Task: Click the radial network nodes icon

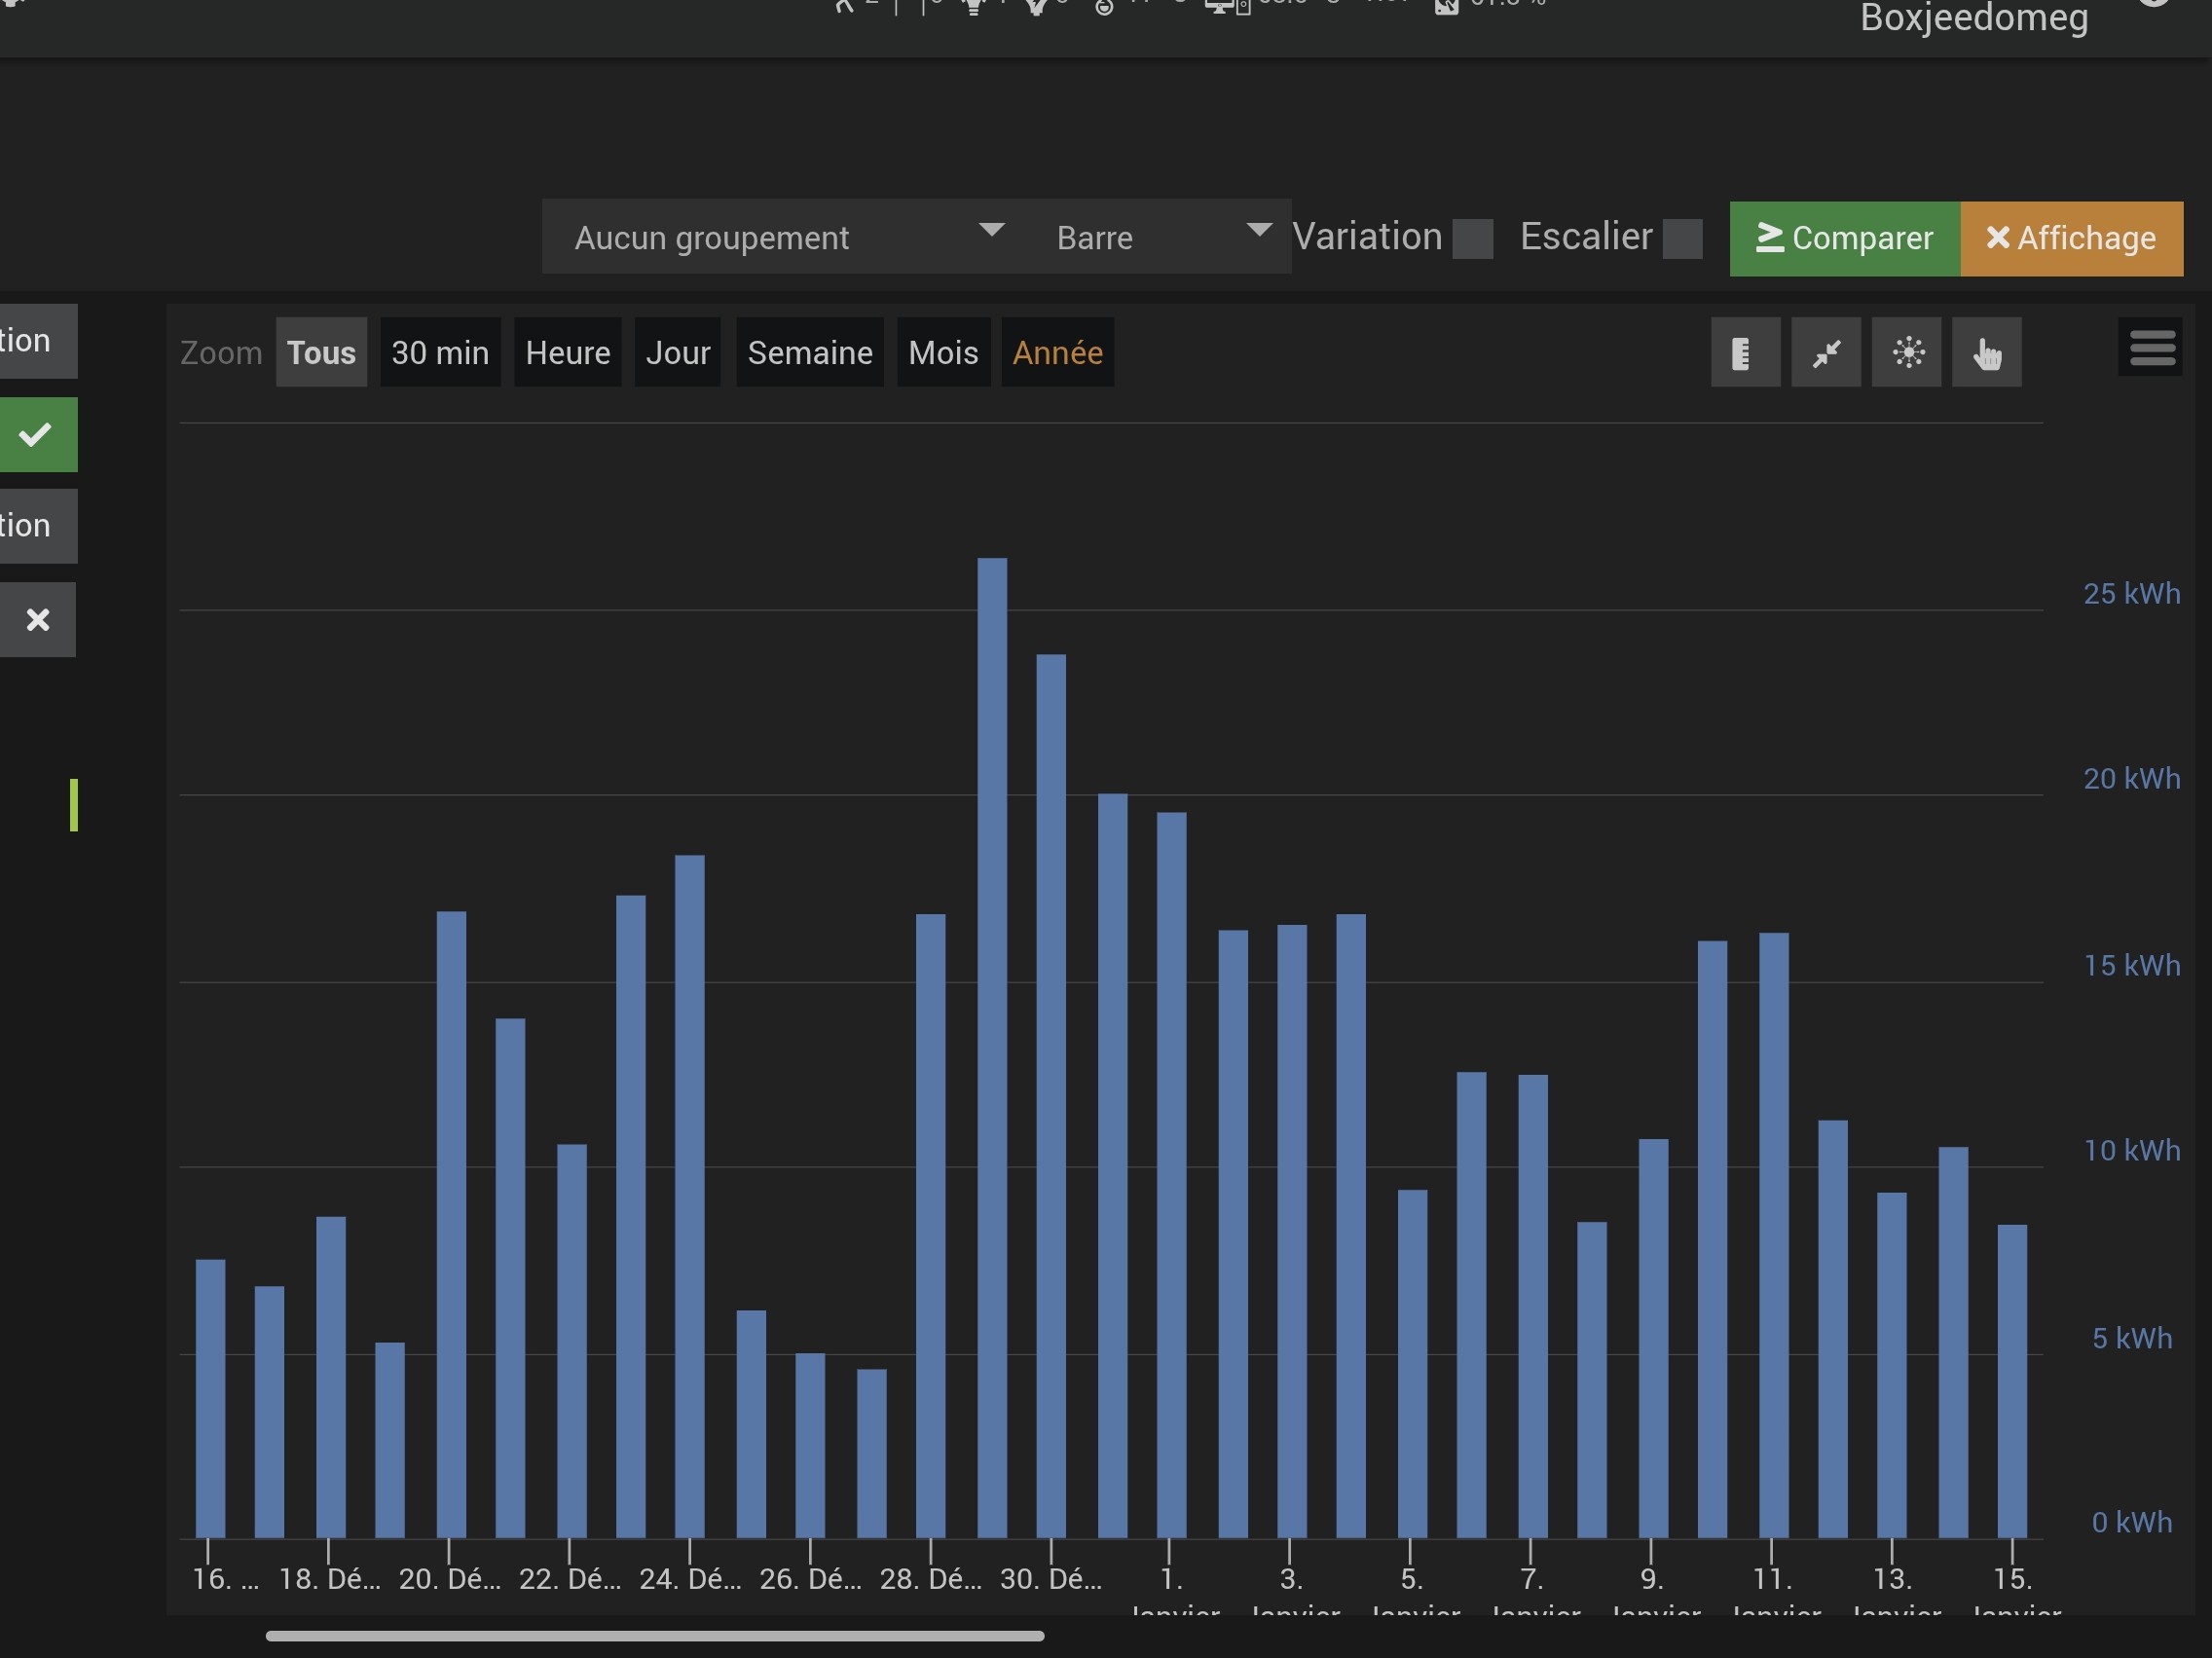Action: click(1906, 352)
